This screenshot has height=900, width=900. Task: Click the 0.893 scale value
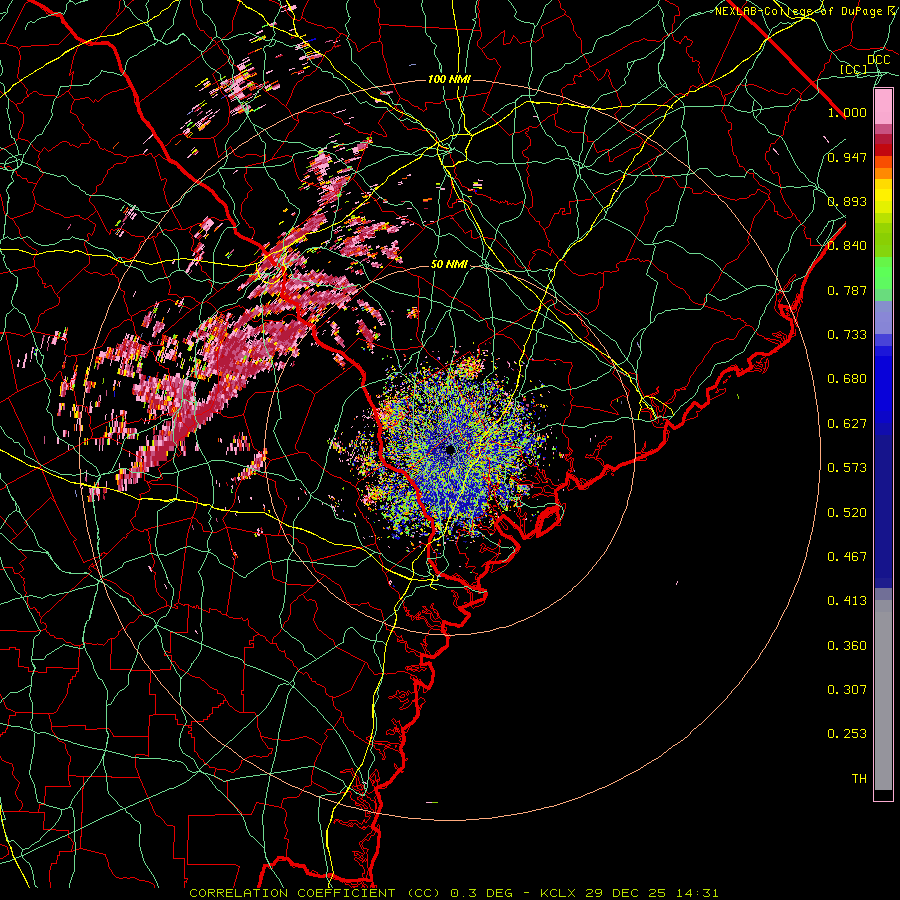coord(847,201)
